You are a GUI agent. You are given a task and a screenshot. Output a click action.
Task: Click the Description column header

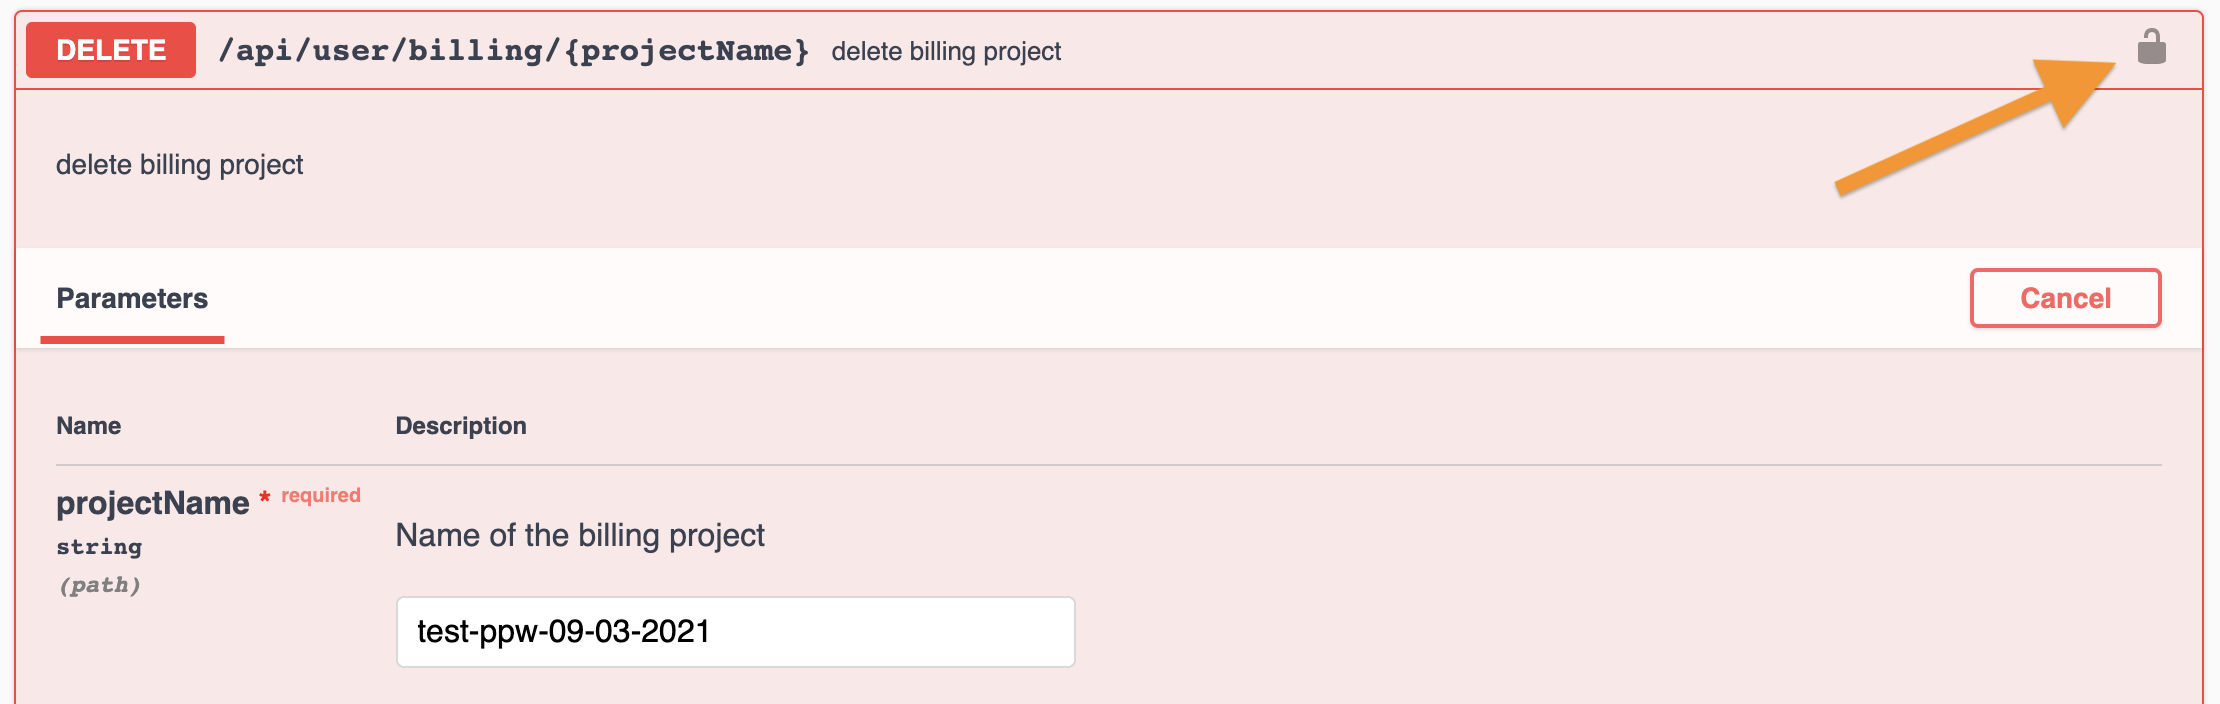461,426
